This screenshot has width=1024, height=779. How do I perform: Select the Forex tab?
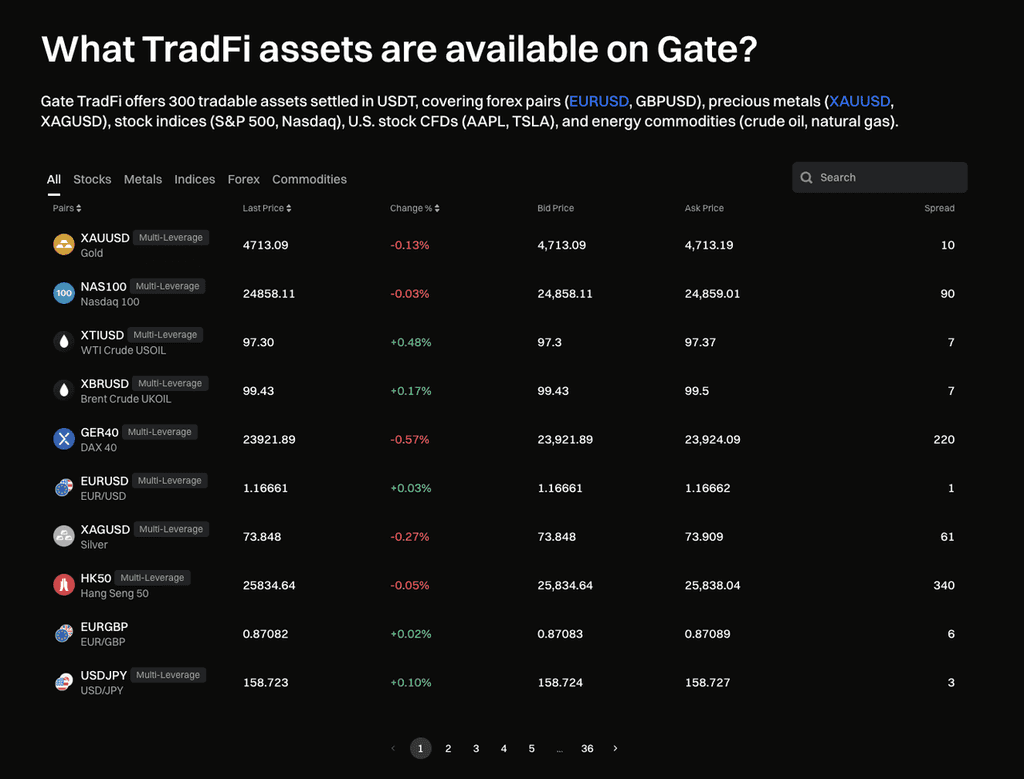pos(243,179)
